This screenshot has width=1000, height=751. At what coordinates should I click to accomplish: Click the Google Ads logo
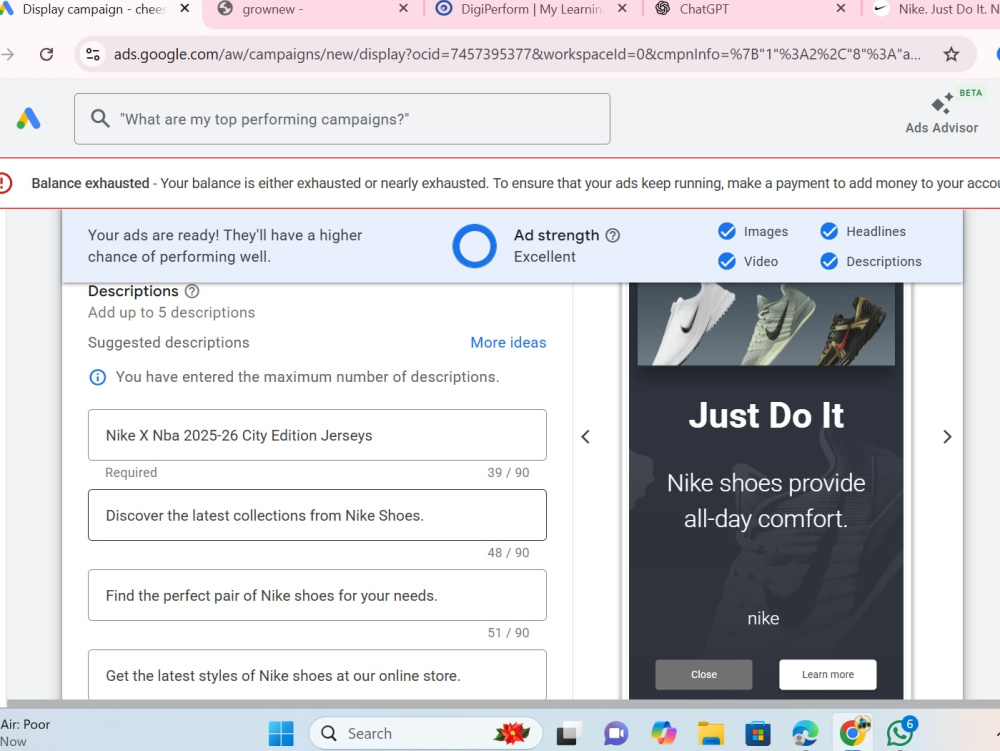click(x=29, y=119)
